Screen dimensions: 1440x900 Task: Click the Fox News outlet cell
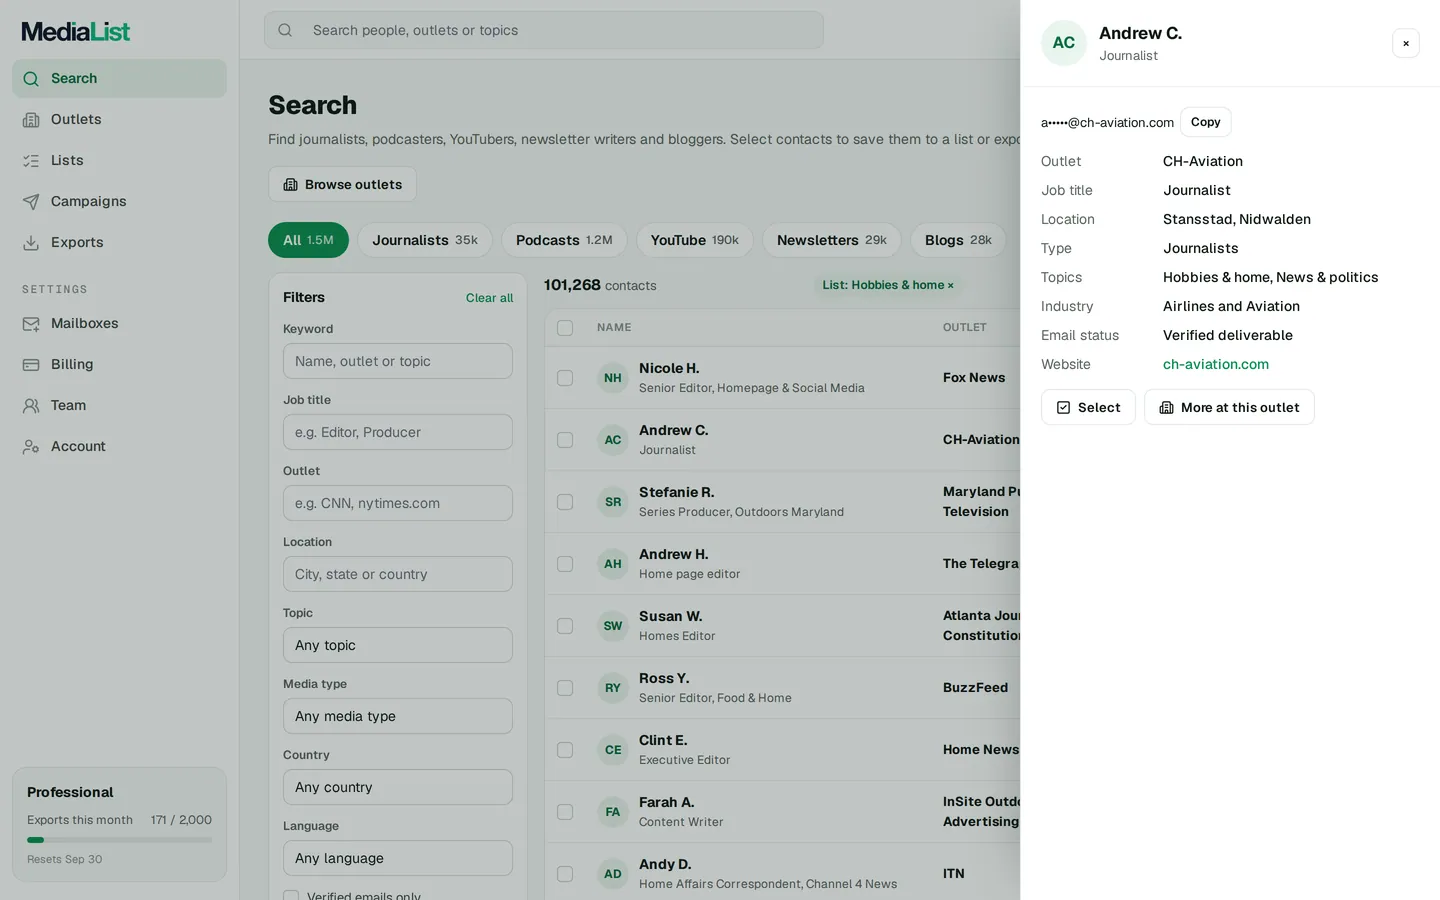tap(974, 378)
